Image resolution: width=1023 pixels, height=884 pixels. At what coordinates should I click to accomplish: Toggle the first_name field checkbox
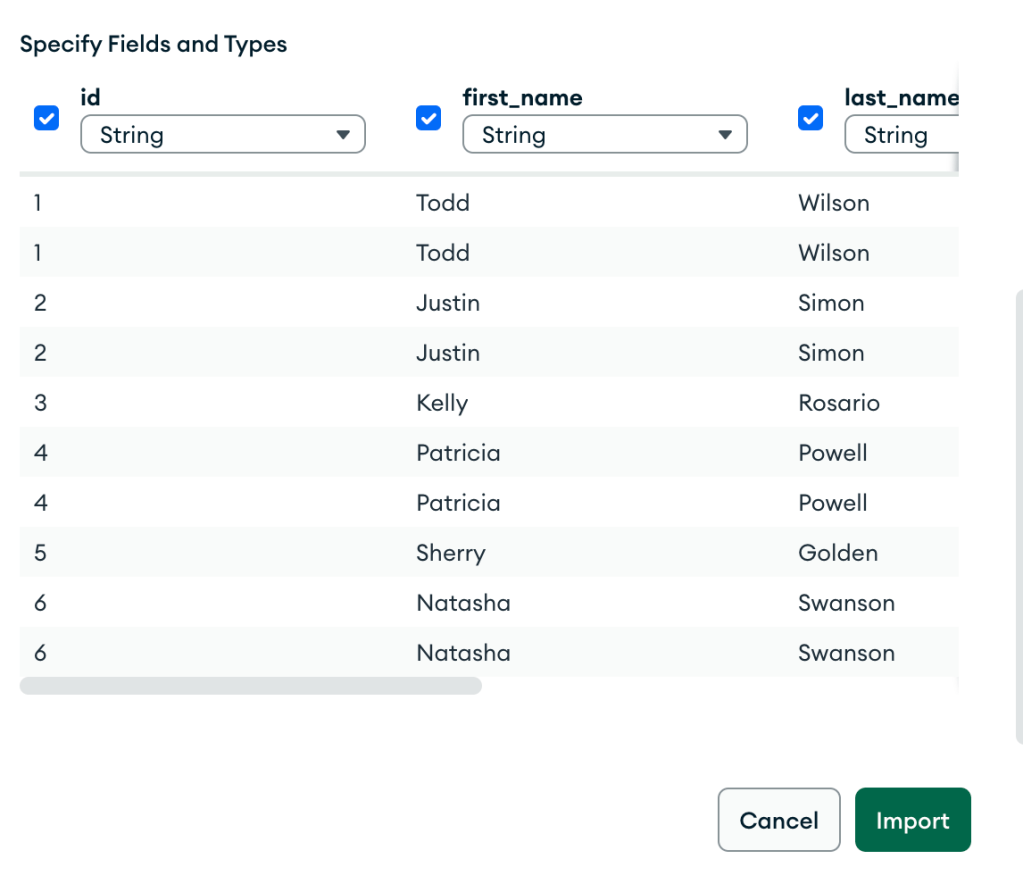coord(428,118)
